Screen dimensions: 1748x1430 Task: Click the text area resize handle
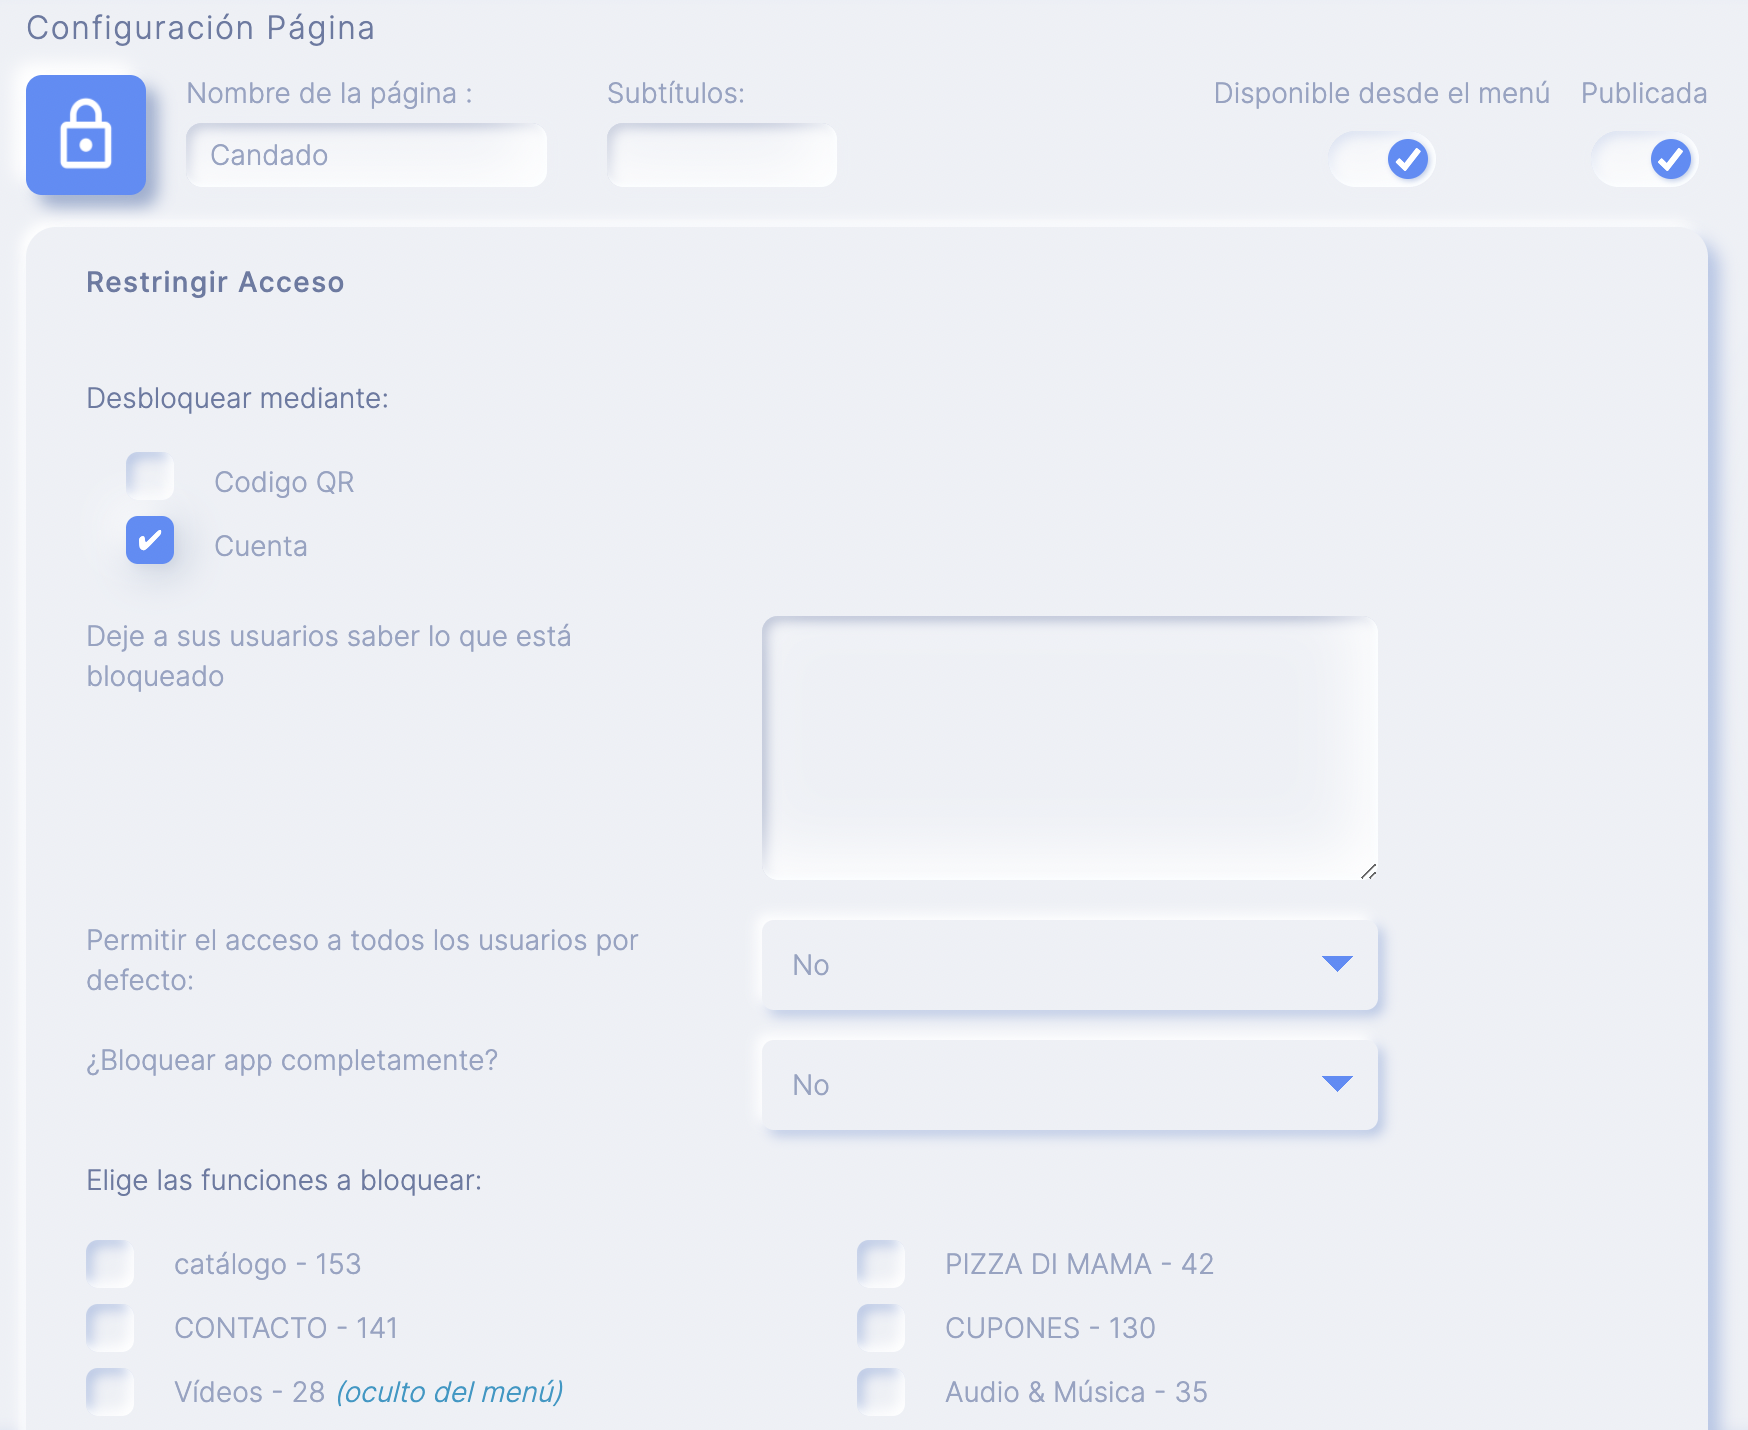(1368, 872)
